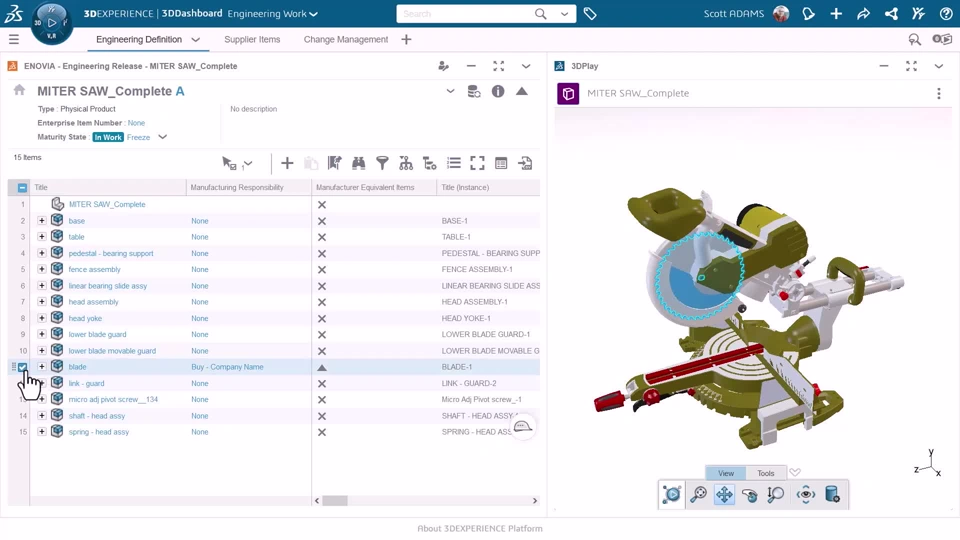The height and width of the screenshot is (540, 960).
Task: Switch to the Tools tab in 3DPlay
Action: click(x=765, y=473)
